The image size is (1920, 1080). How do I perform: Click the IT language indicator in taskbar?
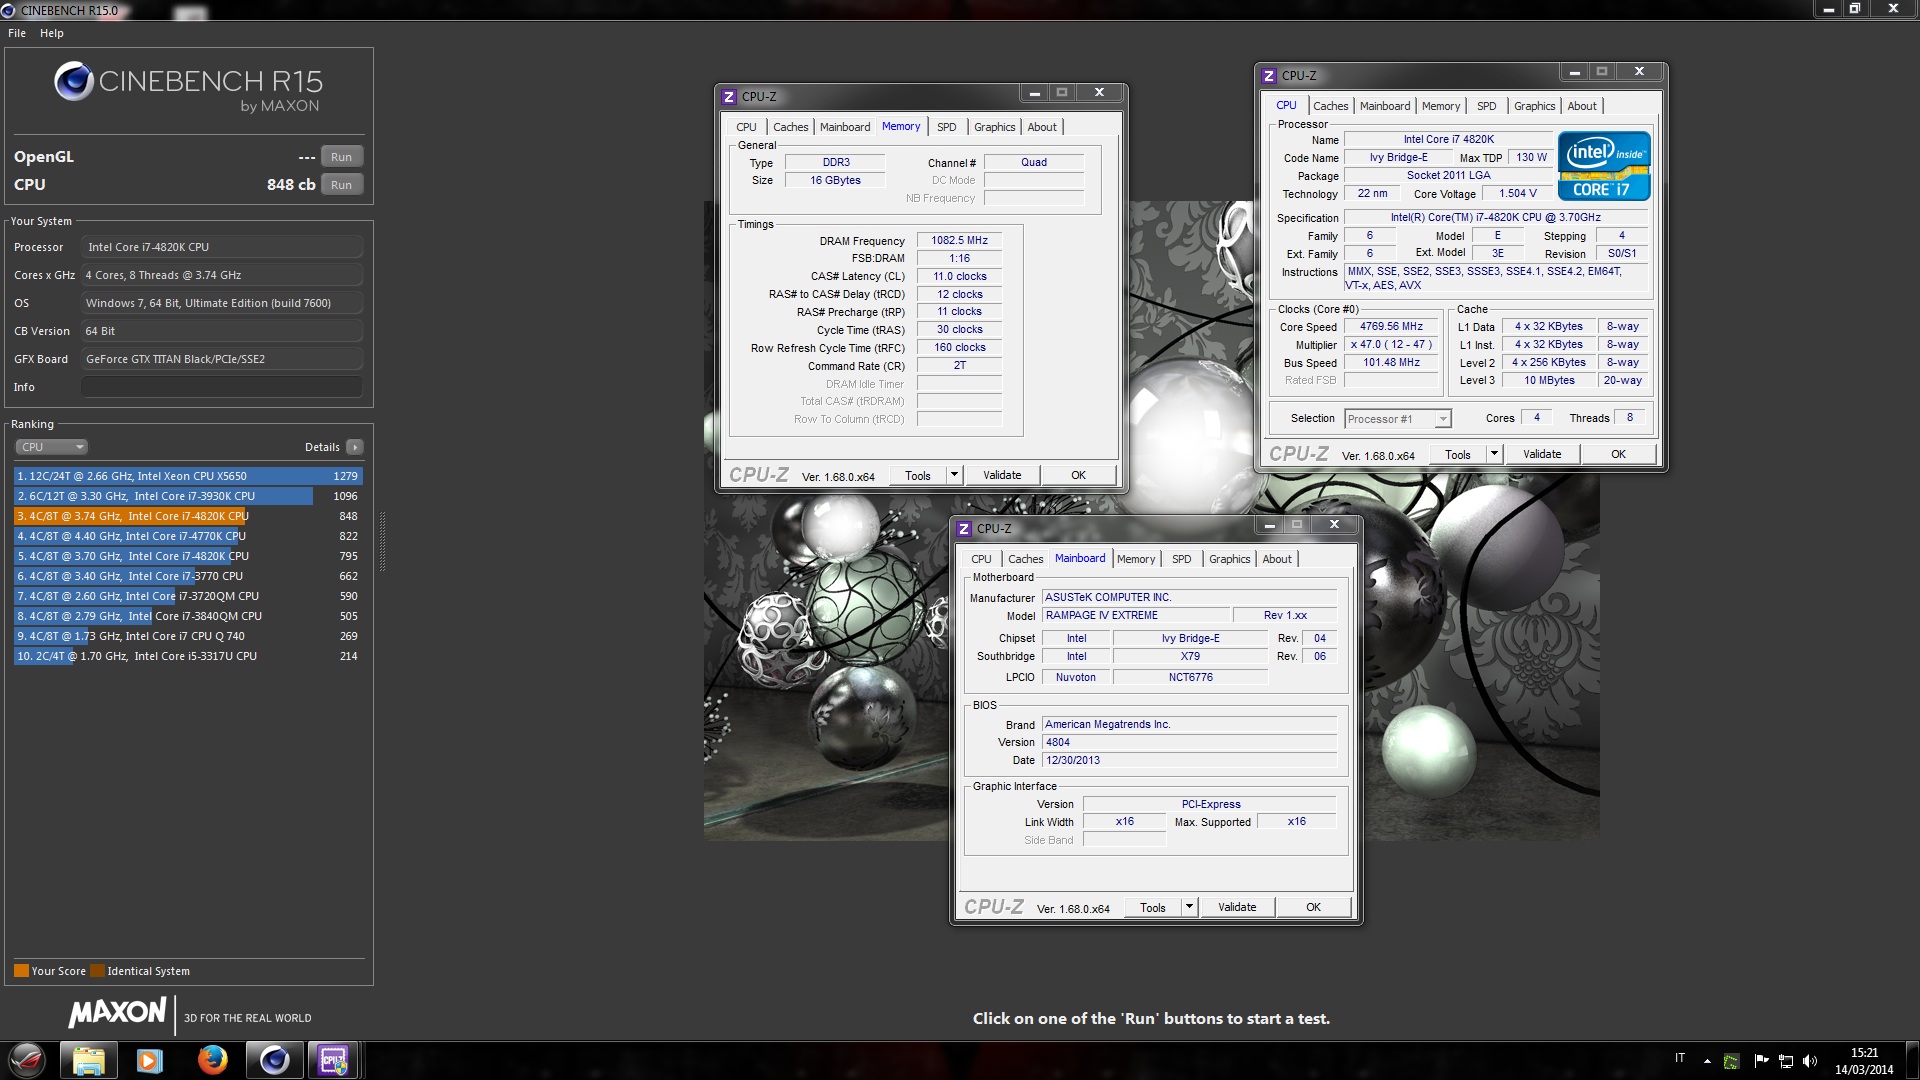click(1680, 1058)
